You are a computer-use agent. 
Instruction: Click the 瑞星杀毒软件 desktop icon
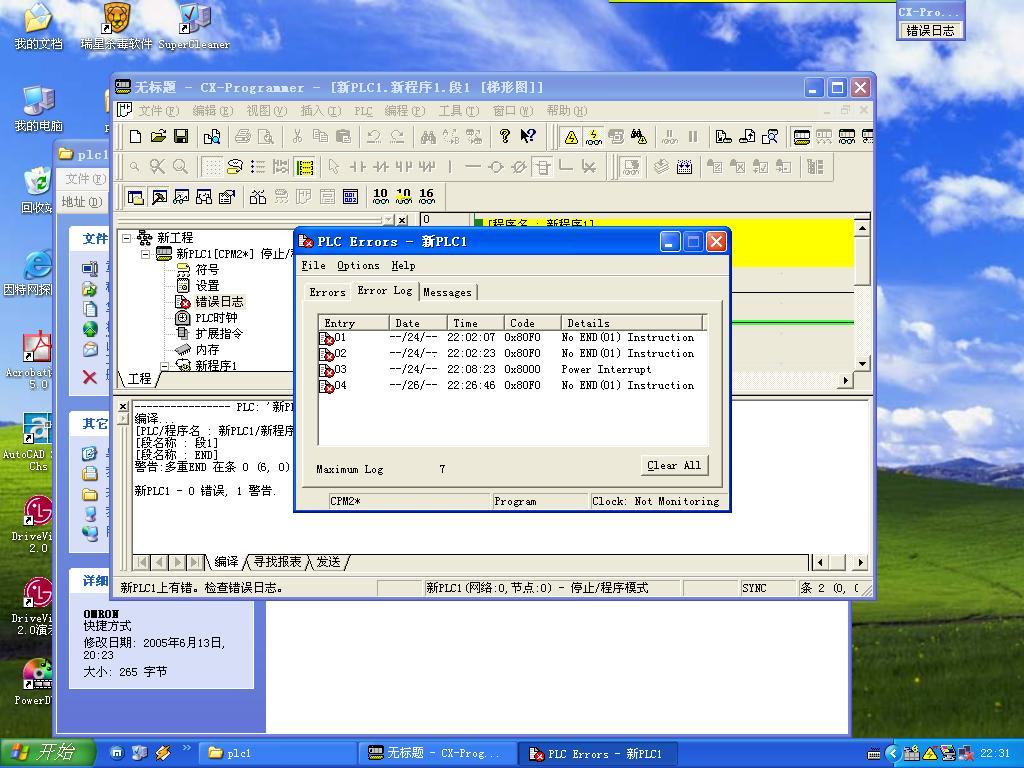tap(116, 26)
